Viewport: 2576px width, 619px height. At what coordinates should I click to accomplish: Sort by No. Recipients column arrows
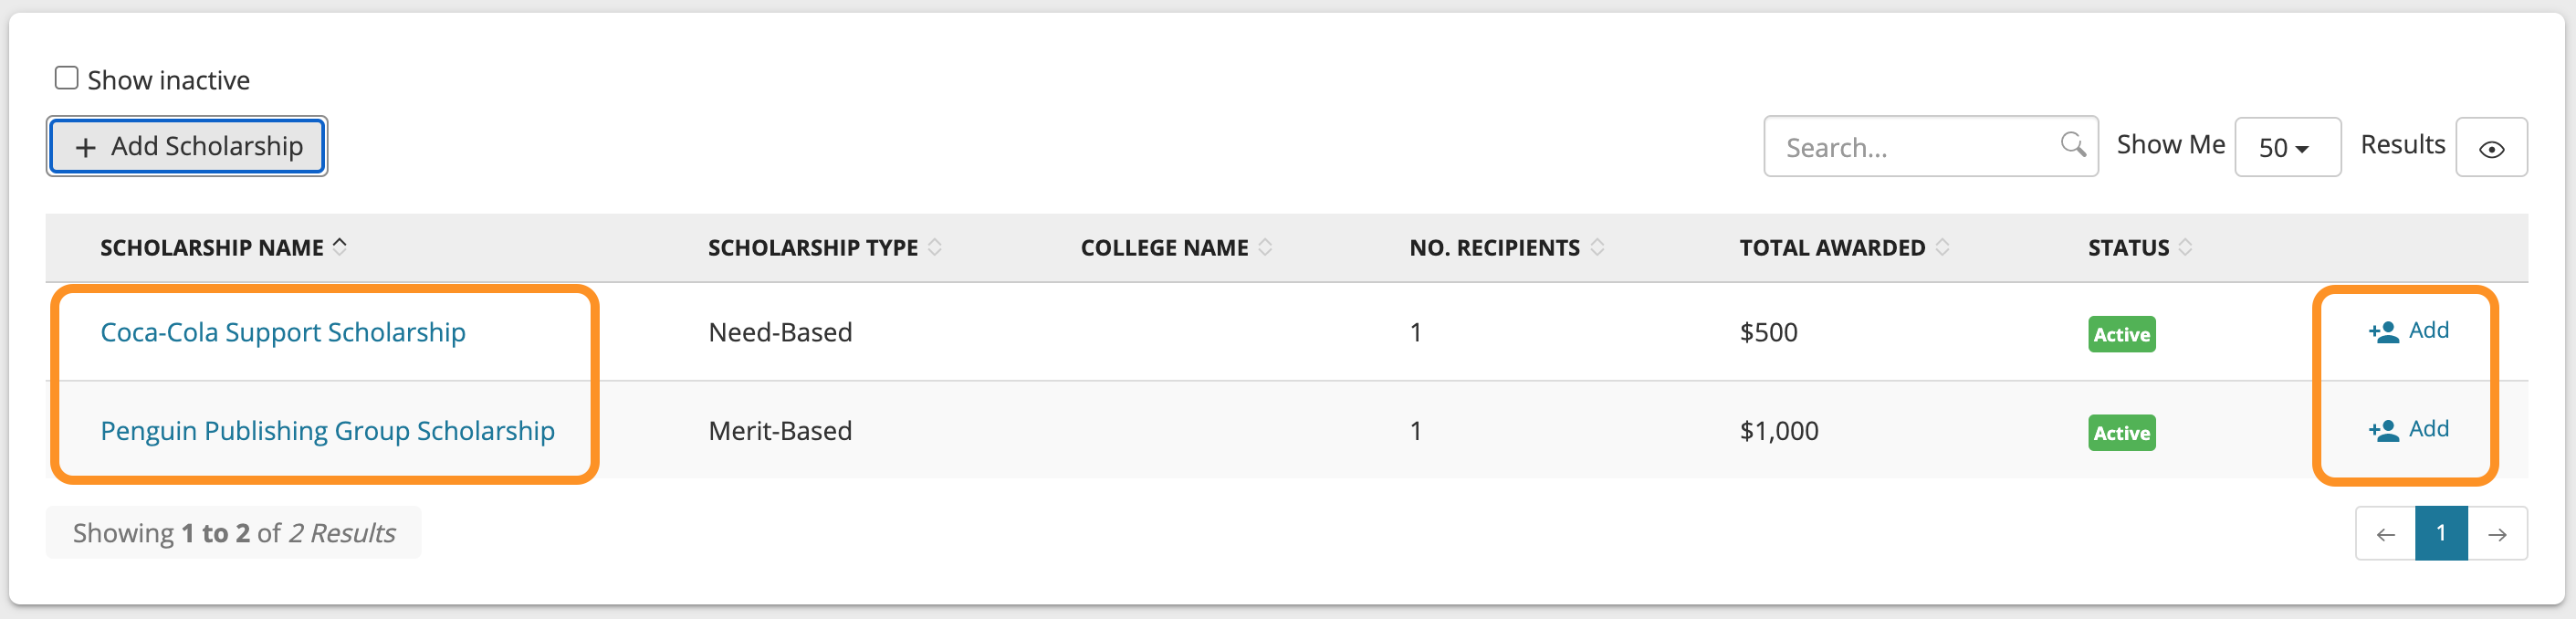tap(1597, 247)
